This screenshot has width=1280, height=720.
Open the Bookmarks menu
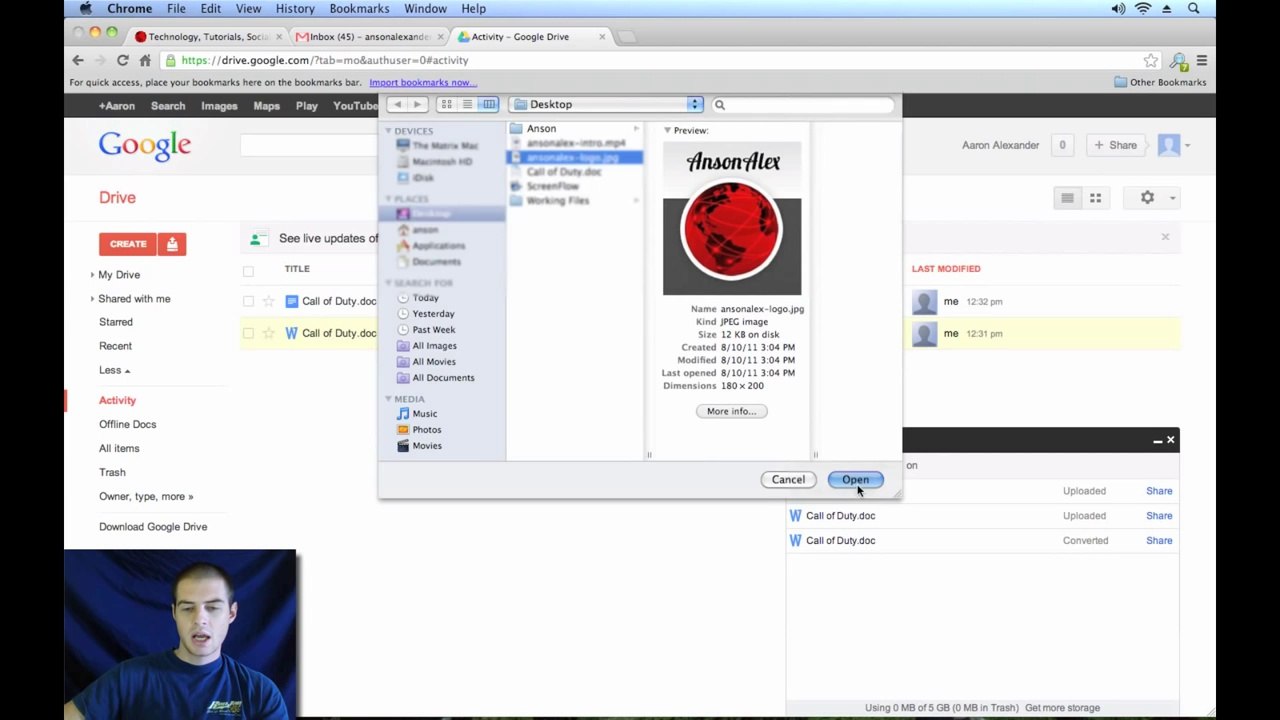(359, 9)
